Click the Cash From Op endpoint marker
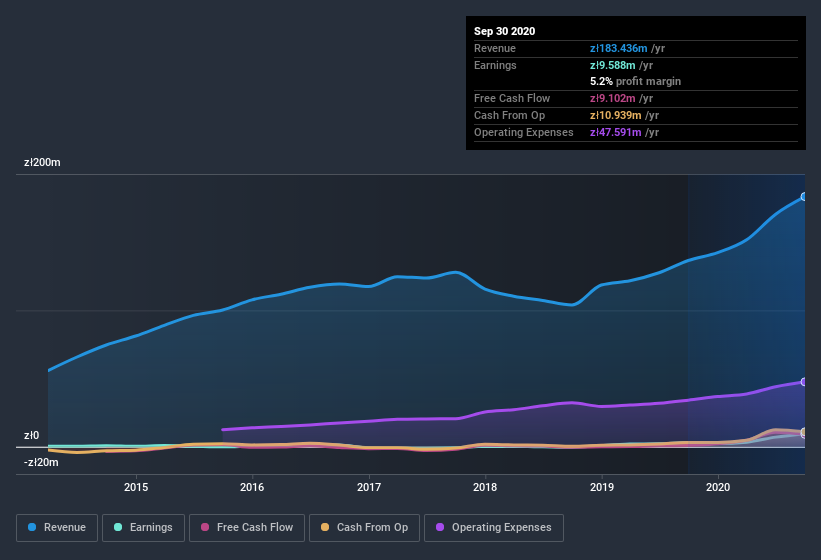 pyautogui.click(x=804, y=432)
